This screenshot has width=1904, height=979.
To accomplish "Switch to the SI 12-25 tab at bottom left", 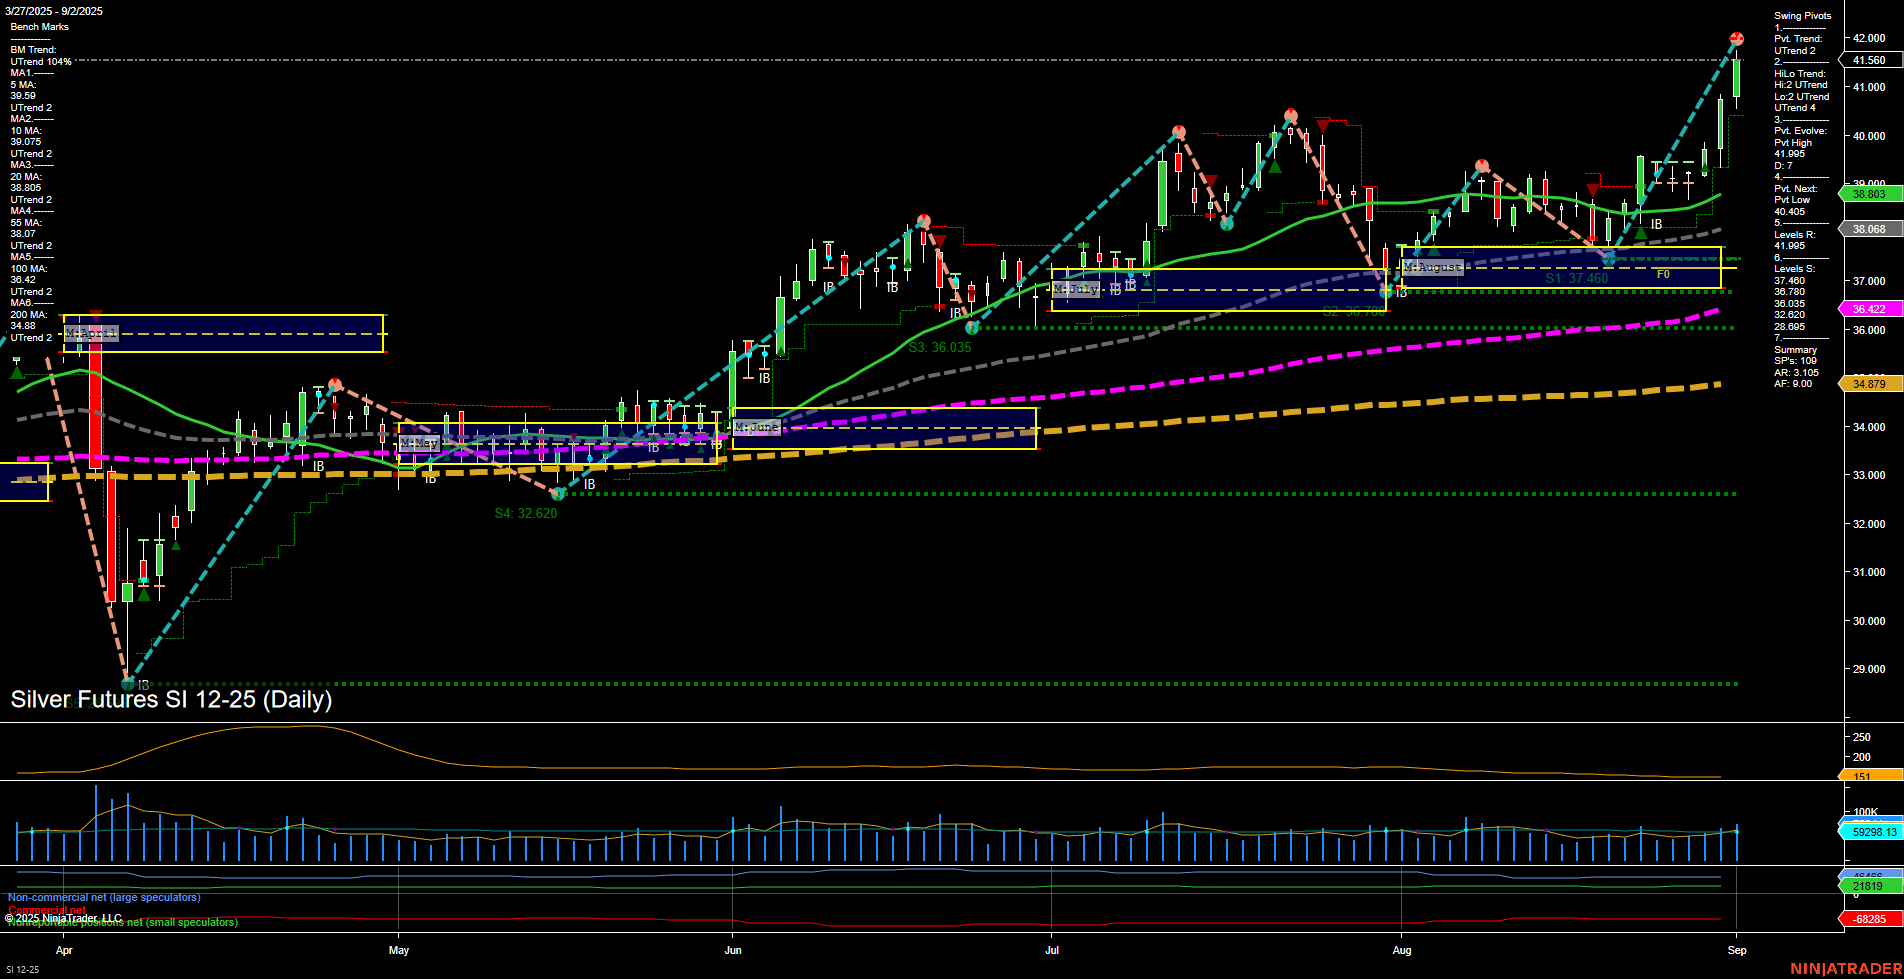I will (22, 969).
